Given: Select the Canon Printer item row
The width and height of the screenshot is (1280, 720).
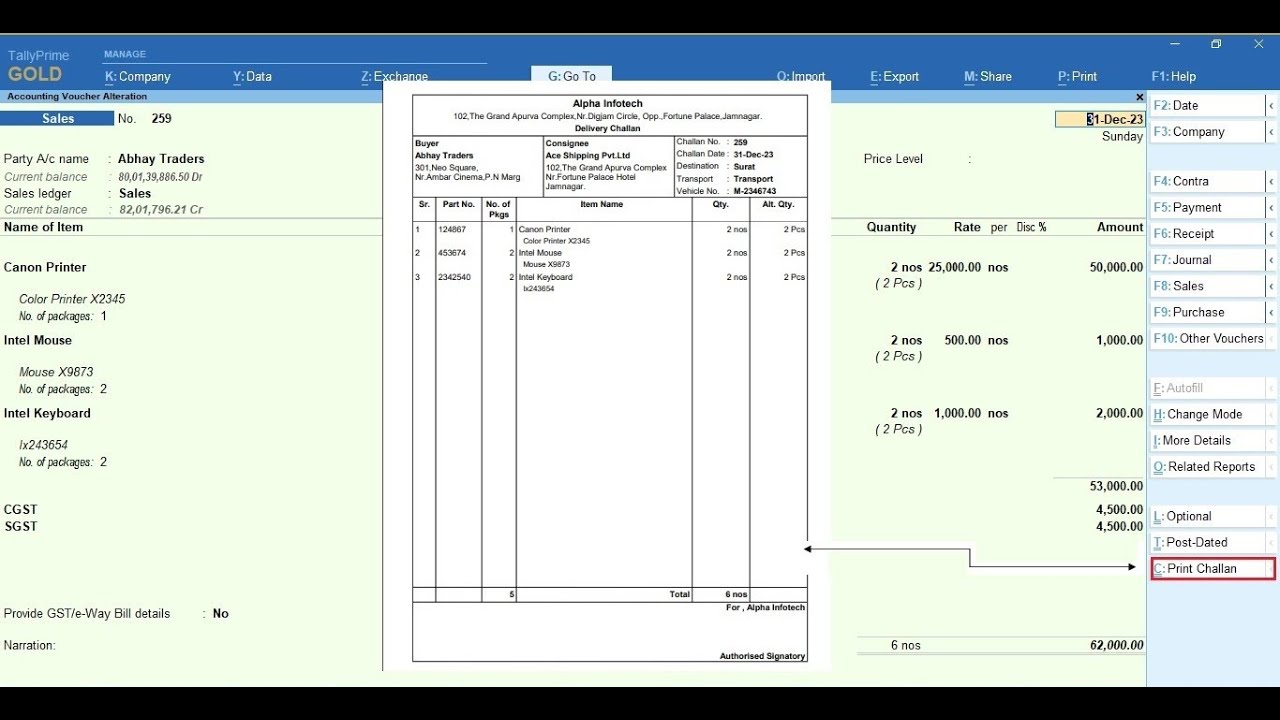Looking at the screenshot, I should (x=45, y=267).
